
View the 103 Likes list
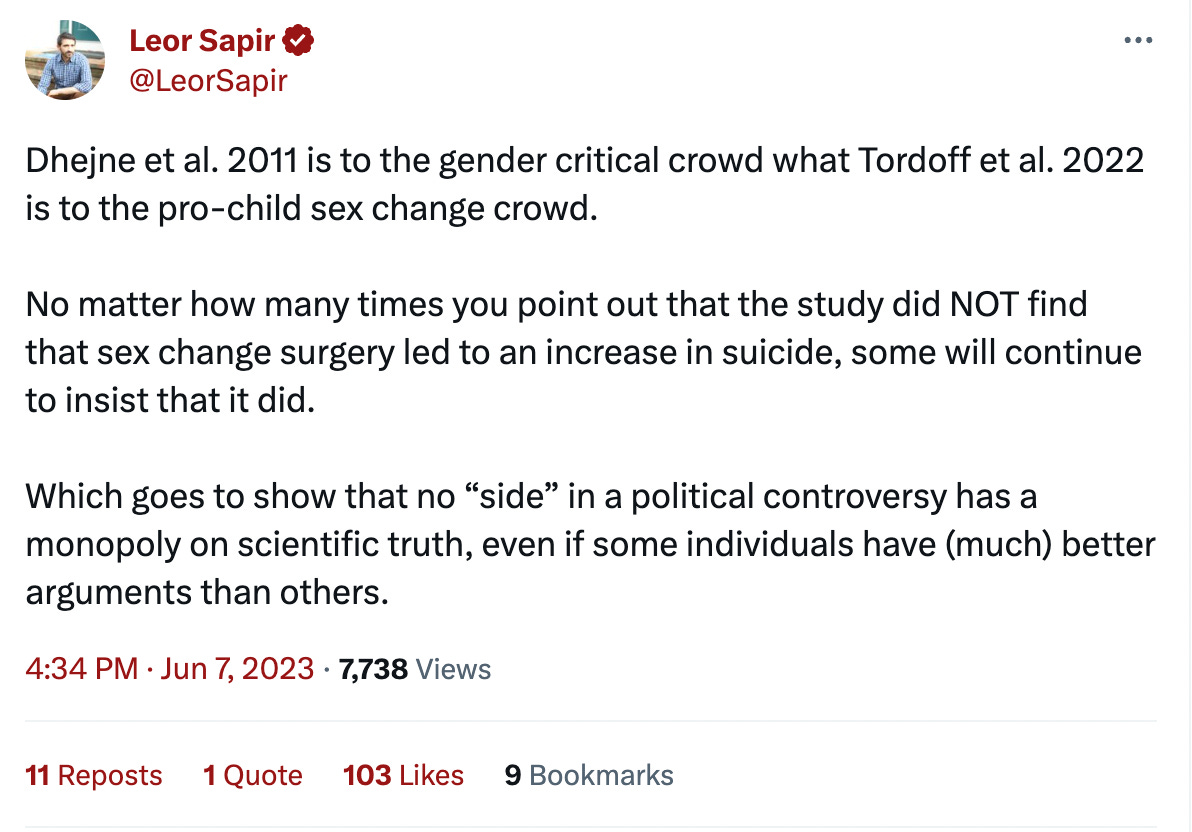click(x=403, y=775)
